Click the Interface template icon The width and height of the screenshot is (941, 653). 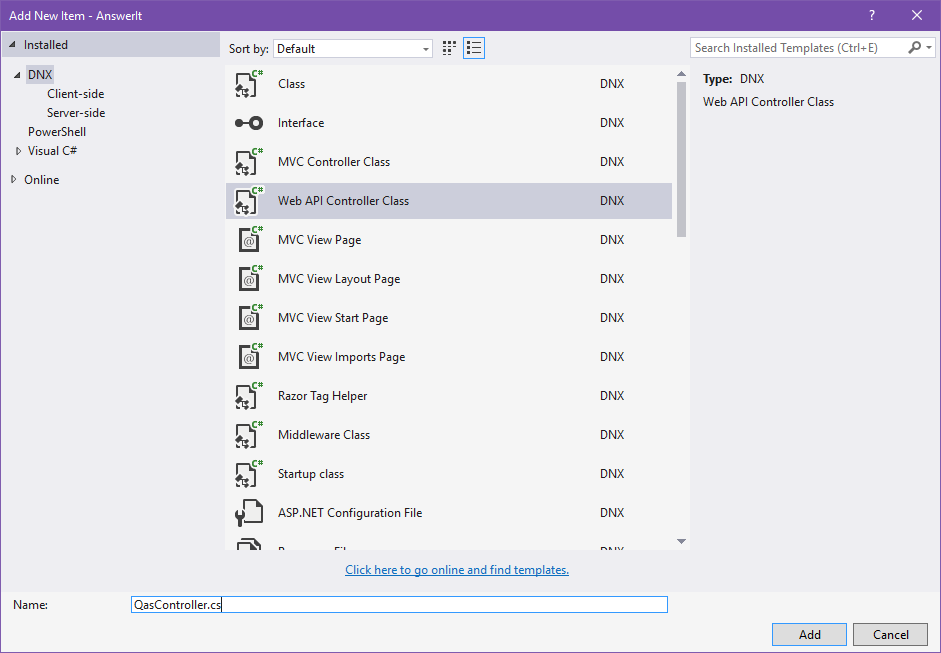click(x=248, y=123)
